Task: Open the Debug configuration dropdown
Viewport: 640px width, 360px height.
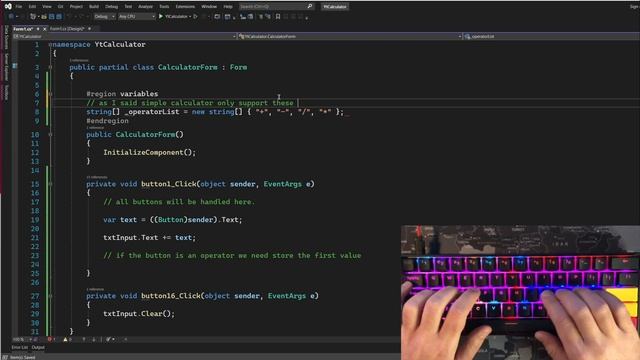Action: point(104,17)
